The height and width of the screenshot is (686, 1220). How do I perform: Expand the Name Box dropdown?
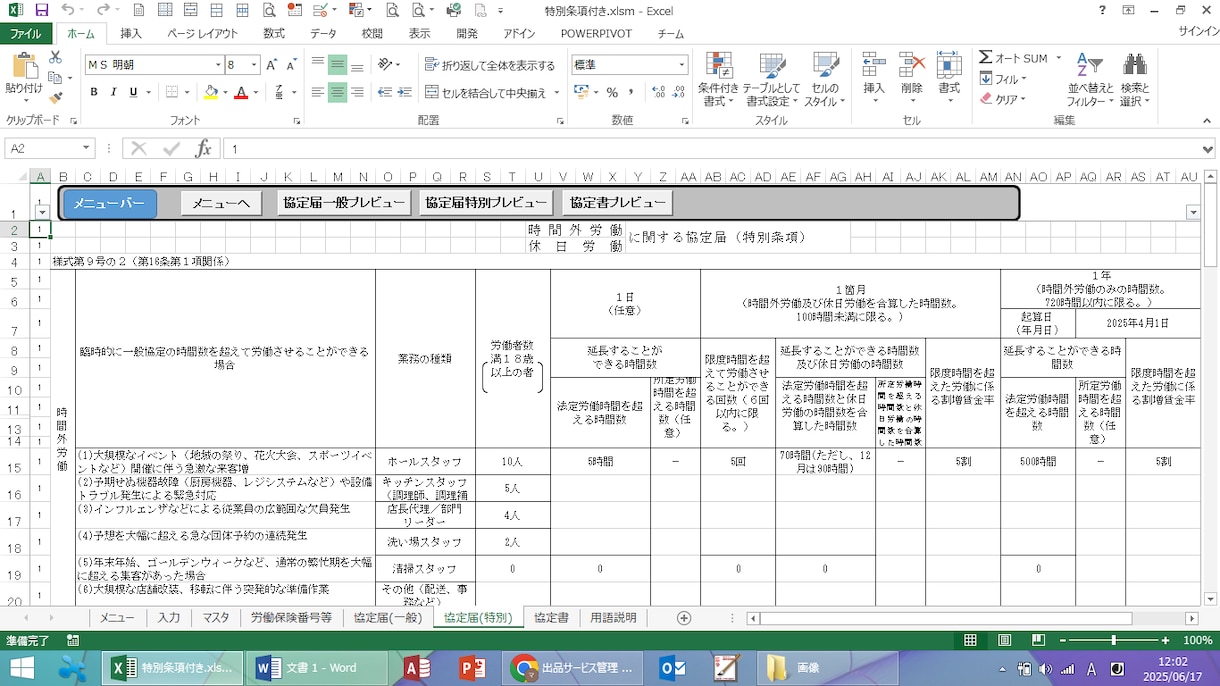(86, 148)
